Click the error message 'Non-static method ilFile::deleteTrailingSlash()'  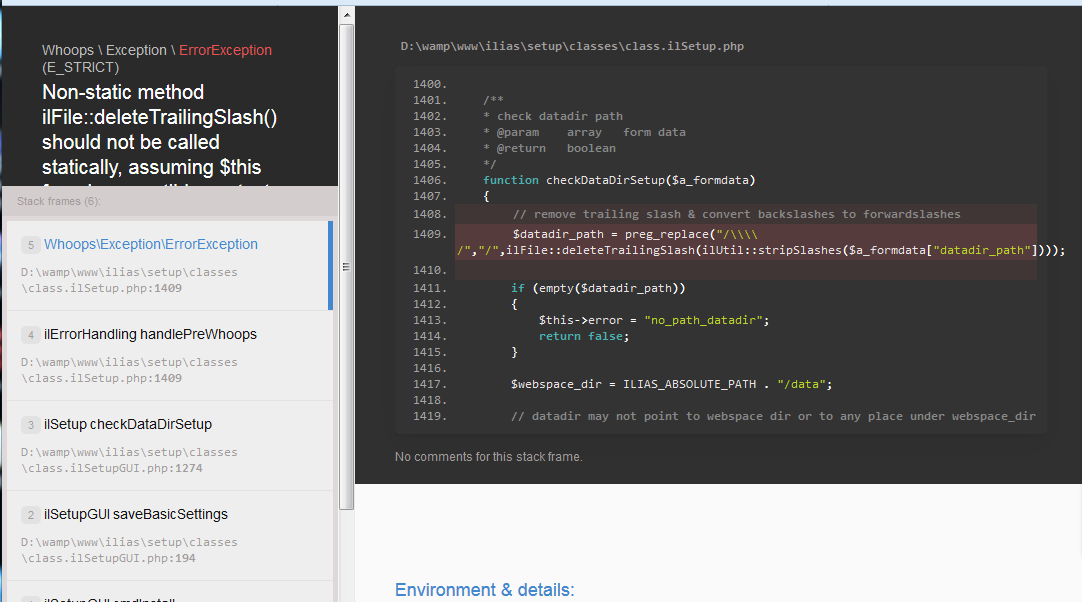coord(159,104)
